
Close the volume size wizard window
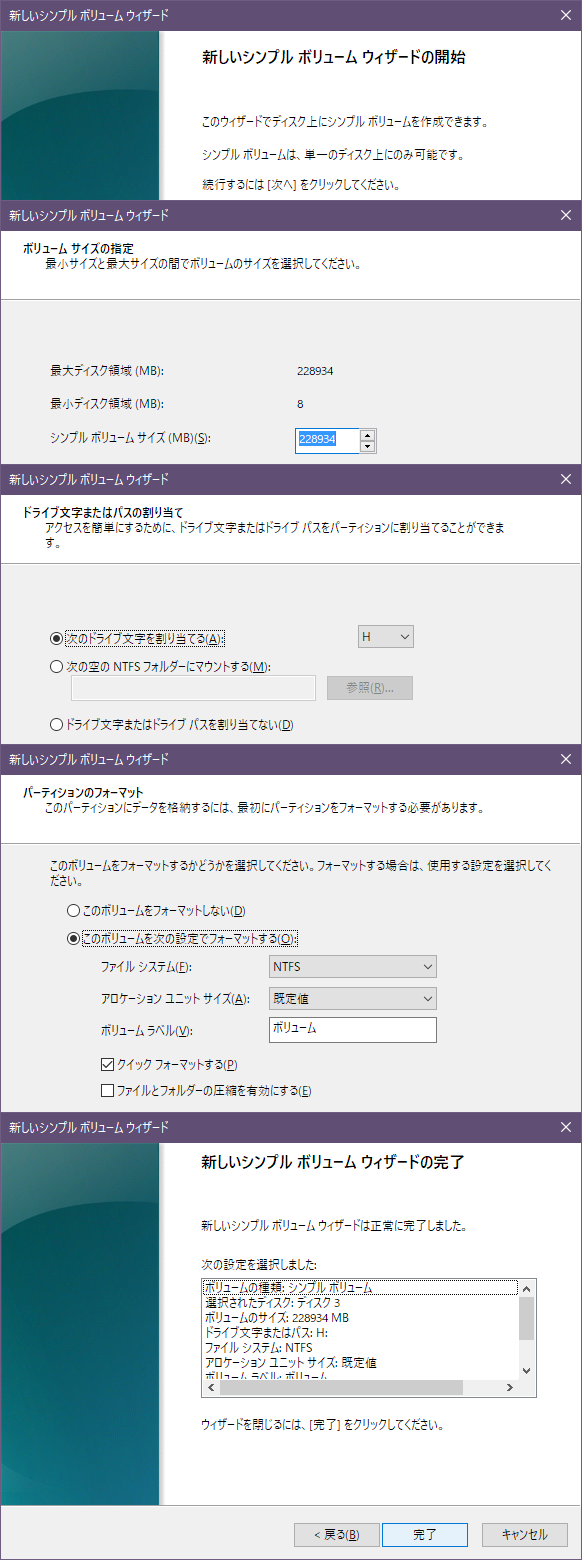pos(567,214)
